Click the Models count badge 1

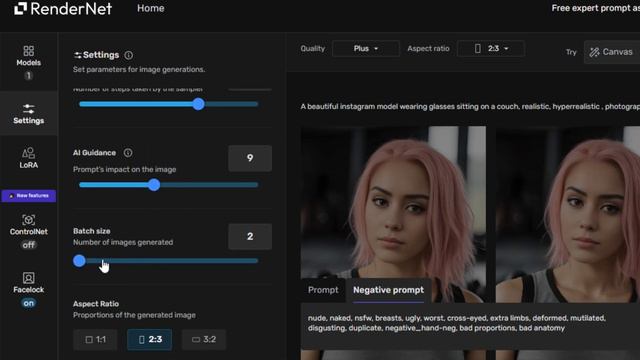coord(29,76)
